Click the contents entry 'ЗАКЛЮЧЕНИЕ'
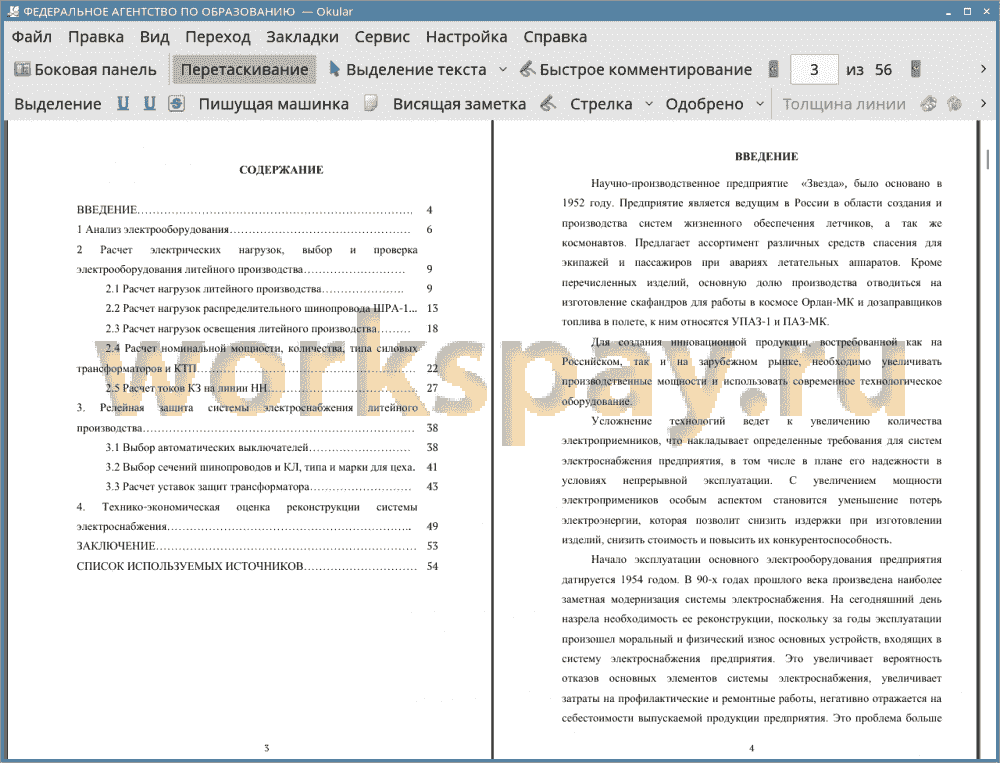 click(116, 546)
